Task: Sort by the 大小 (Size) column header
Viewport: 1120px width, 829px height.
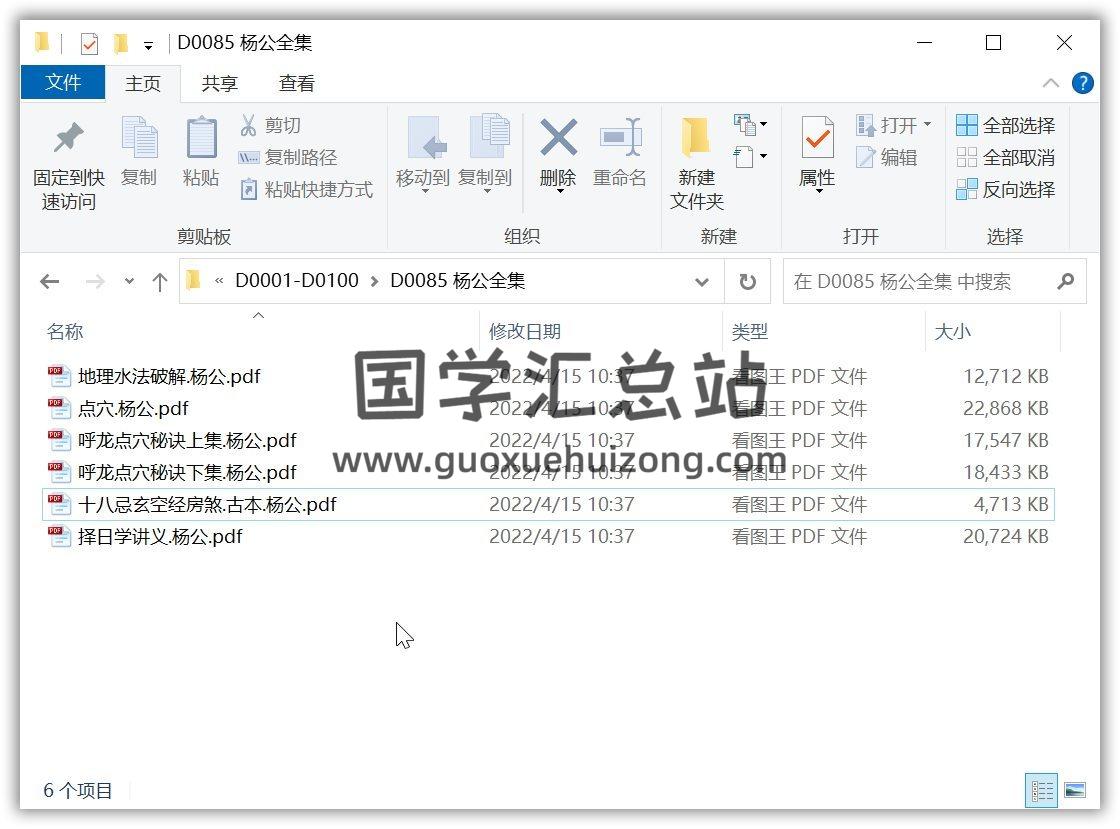Action: (952, 332)
